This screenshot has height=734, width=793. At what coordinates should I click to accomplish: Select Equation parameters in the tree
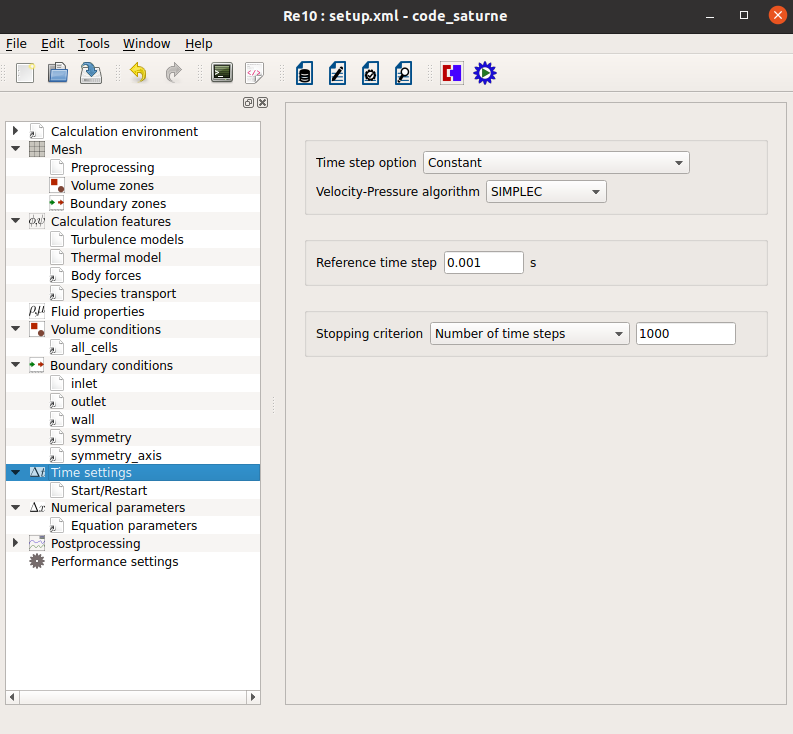[134, 526]
